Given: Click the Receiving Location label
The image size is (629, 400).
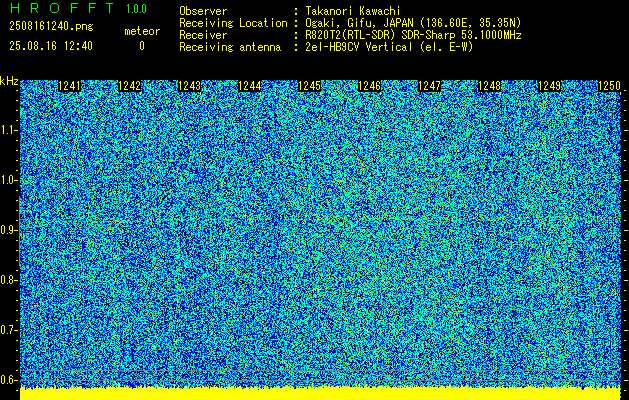Looking at the screenshot, I should click(x=233, y=23).
